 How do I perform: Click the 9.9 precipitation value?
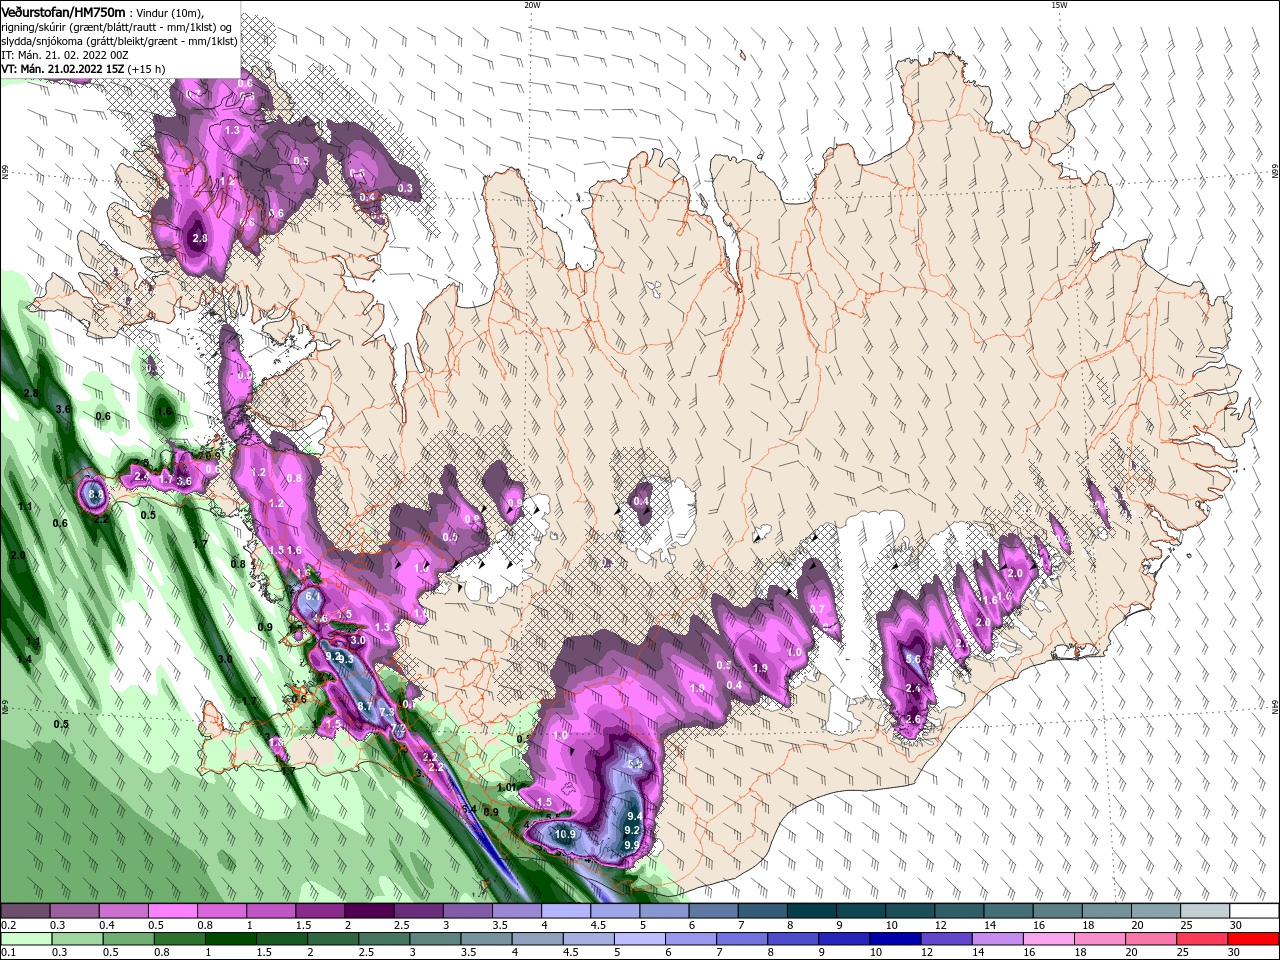[631, 845]
